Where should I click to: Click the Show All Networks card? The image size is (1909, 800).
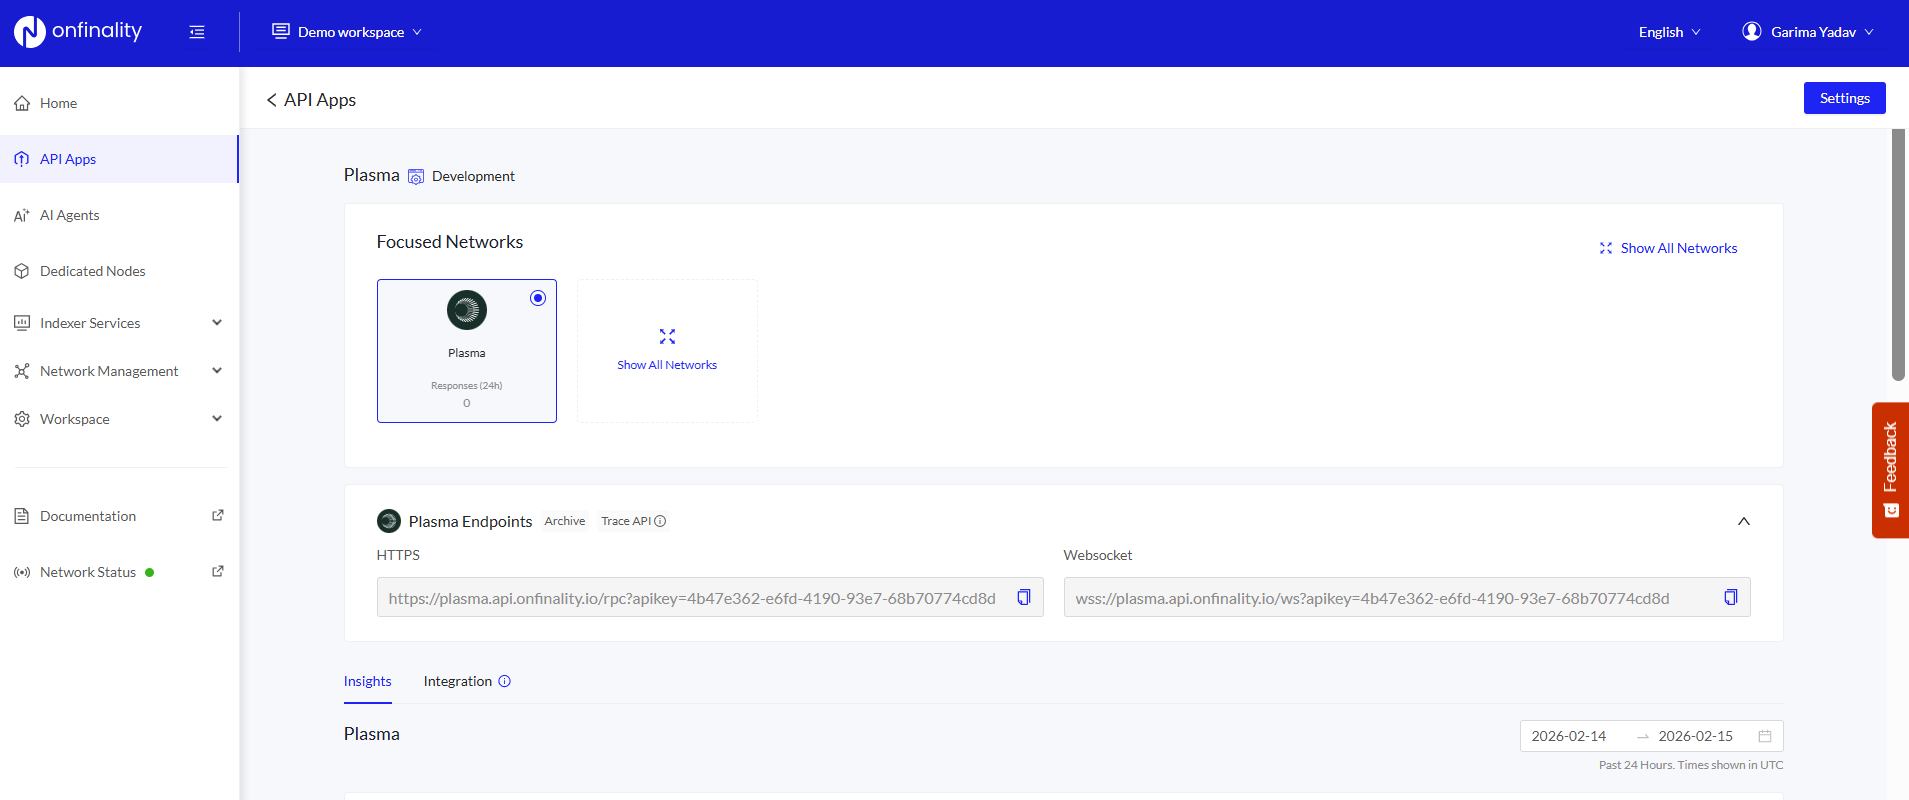coord(667,351)
